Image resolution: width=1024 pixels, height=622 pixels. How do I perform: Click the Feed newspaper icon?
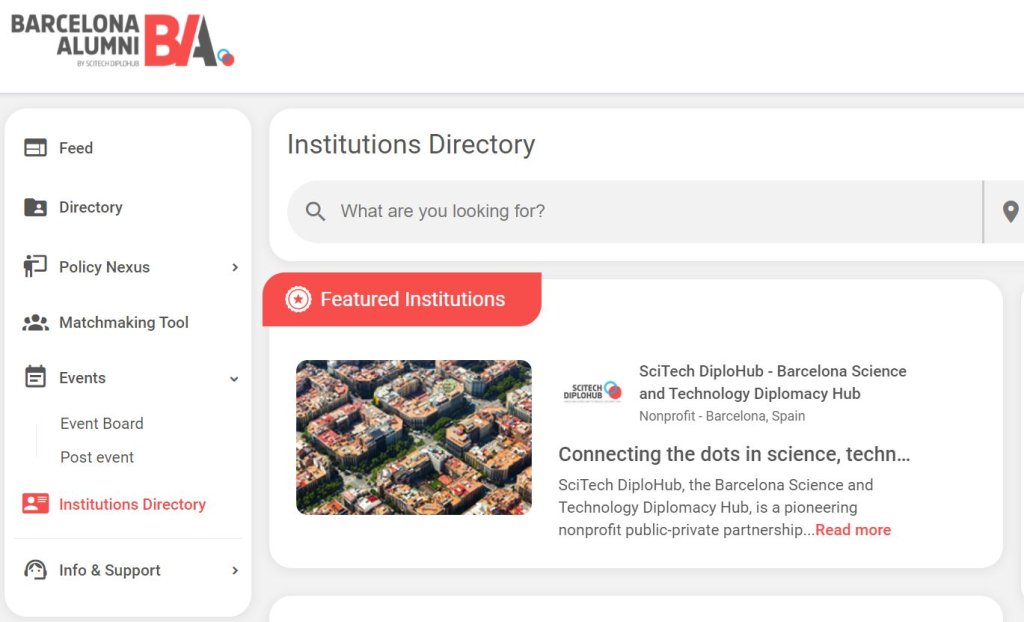click(35, 148)
